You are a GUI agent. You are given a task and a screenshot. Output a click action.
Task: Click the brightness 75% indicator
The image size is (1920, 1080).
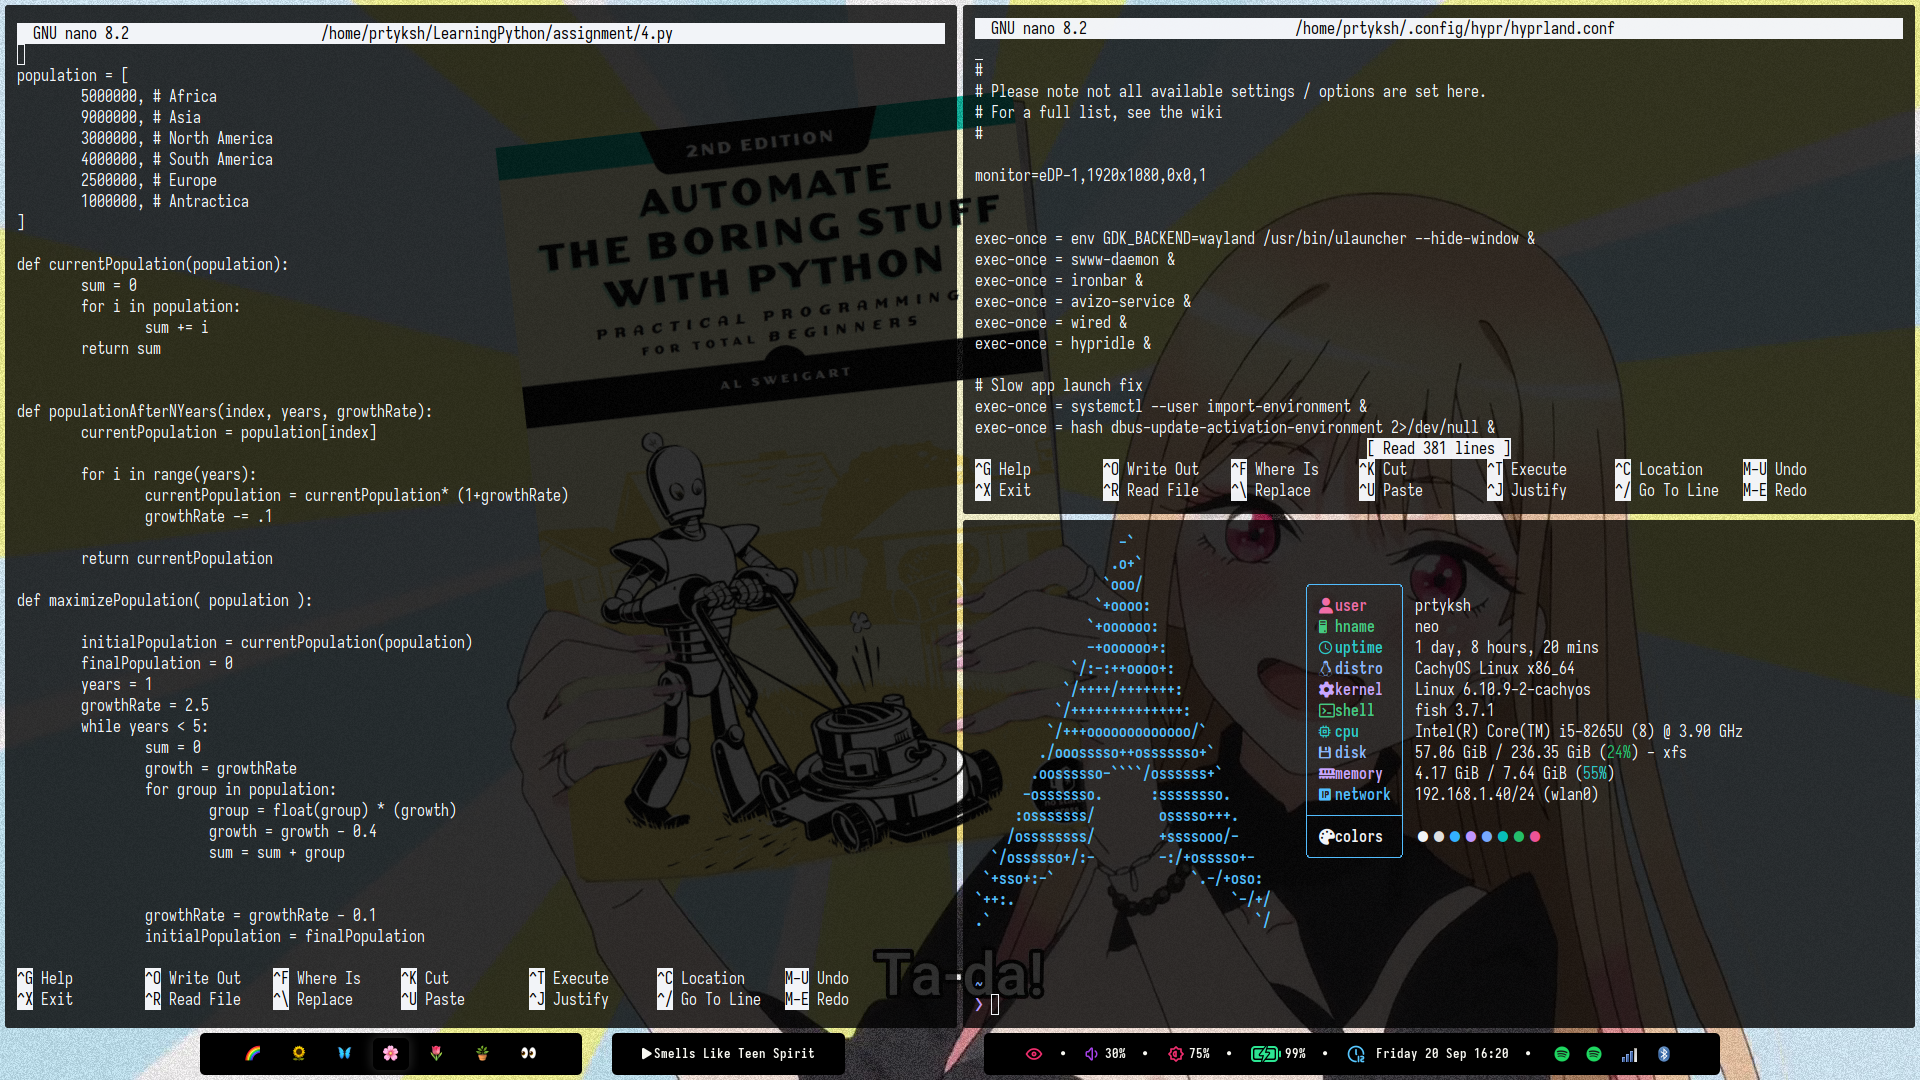coord(1189,1054)
